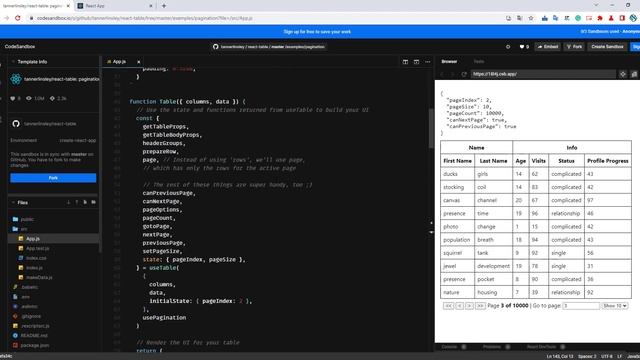Click the React logo template icon

[x=16, y=79]
